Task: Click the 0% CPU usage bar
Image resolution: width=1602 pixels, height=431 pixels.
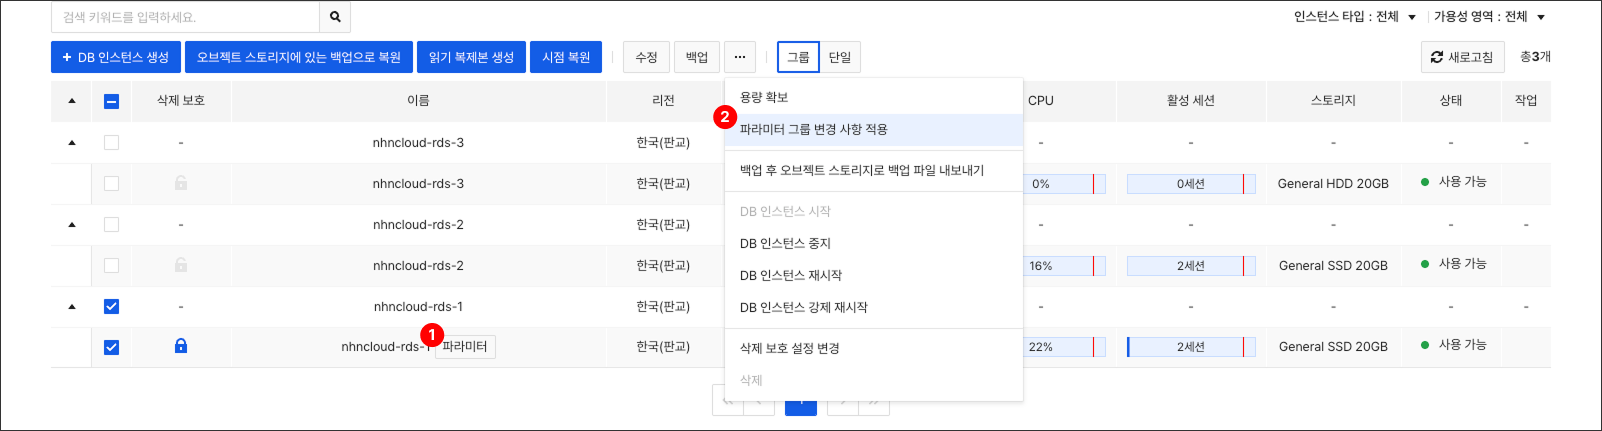Action: (1066, 184)
